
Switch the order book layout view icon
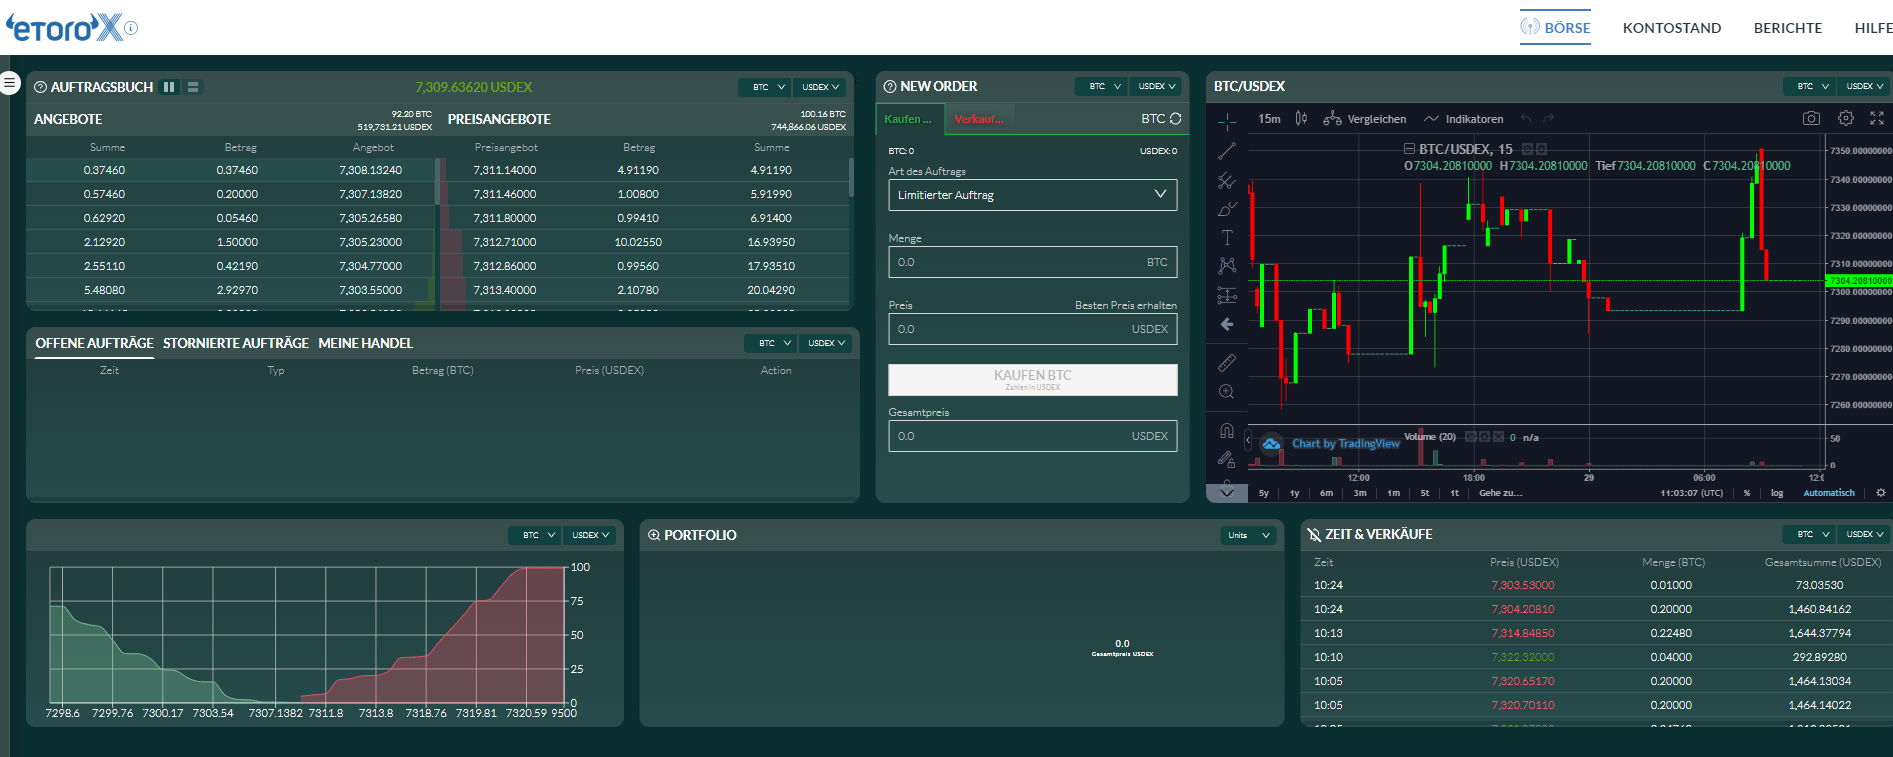(193, 87)
